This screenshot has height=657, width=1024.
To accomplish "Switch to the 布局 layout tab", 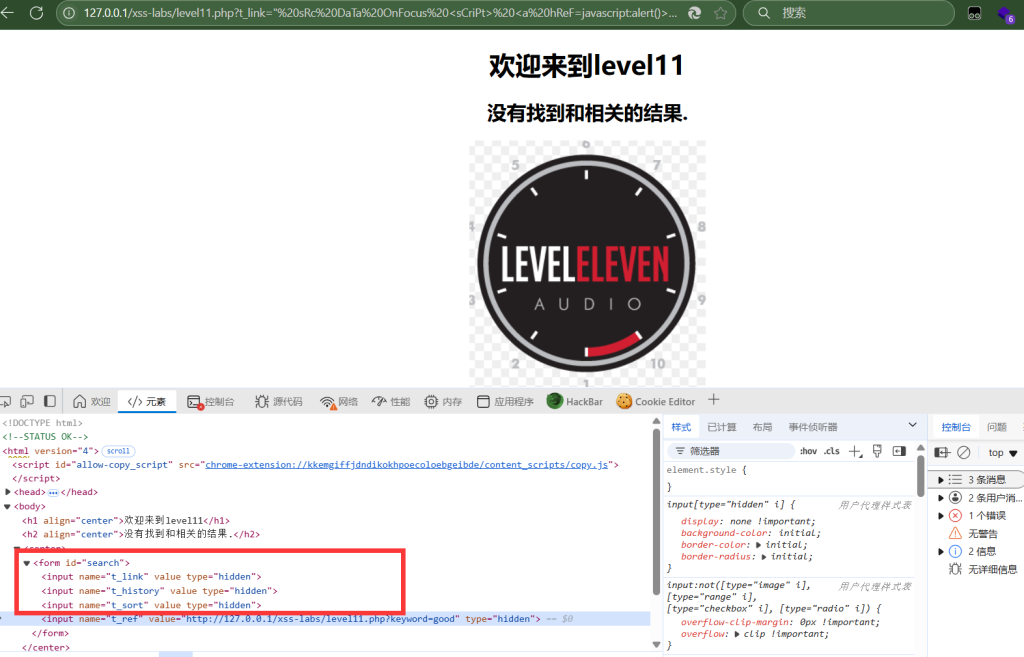I will tap(762, 427).
